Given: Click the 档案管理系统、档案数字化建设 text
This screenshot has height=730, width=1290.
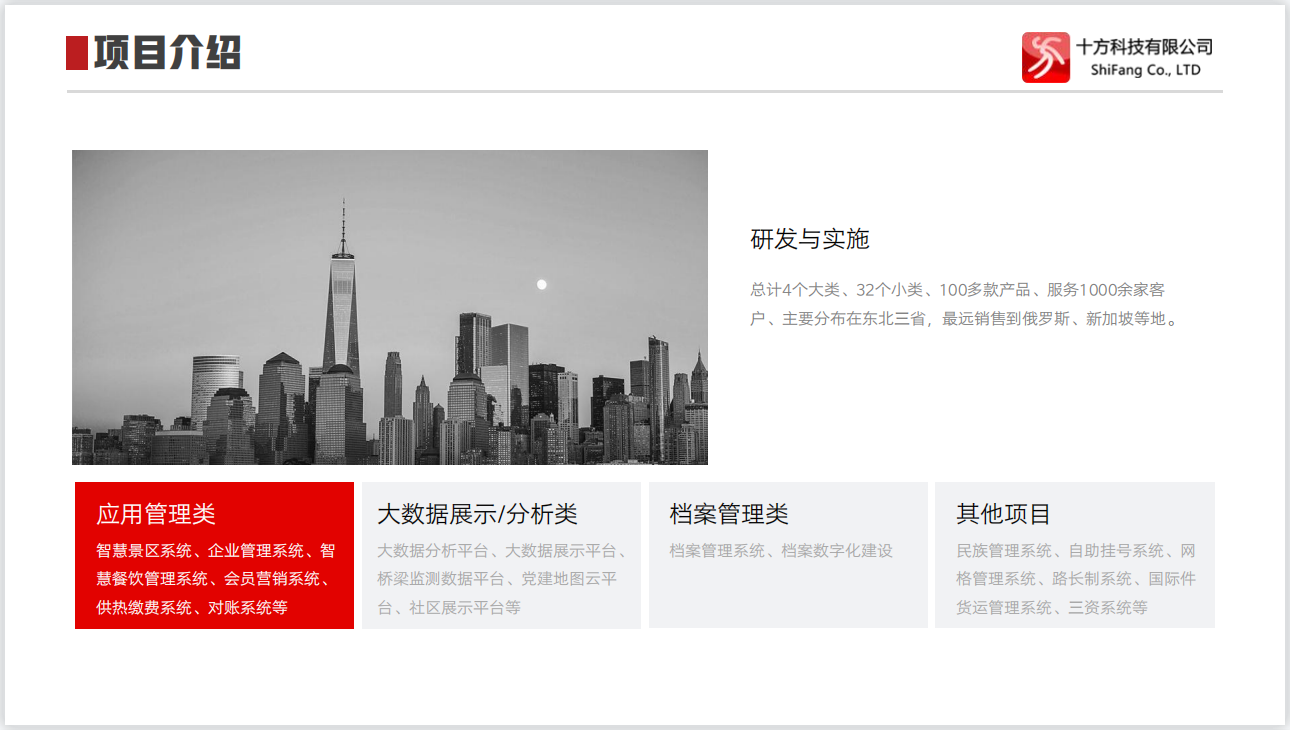Looking at the screenshot, I should click(781, 551).
